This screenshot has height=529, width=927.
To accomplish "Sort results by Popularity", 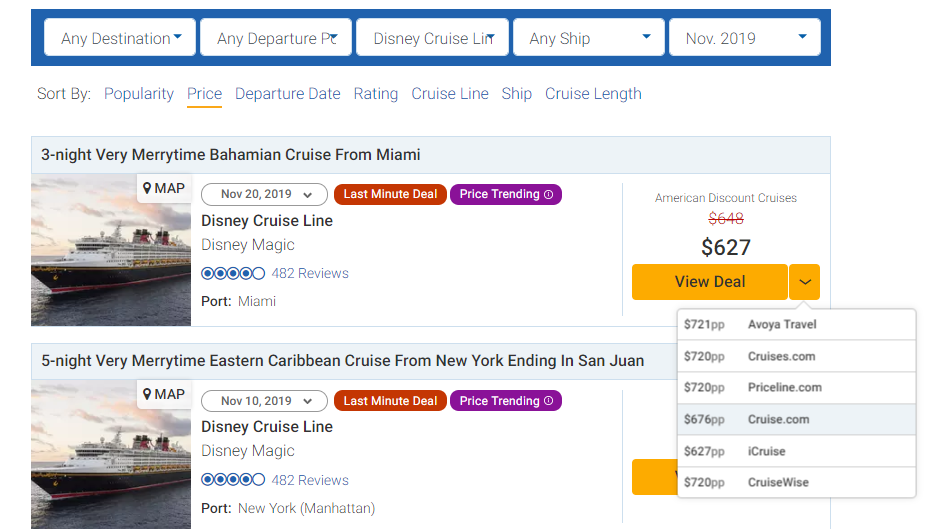I will pos(139,94).
